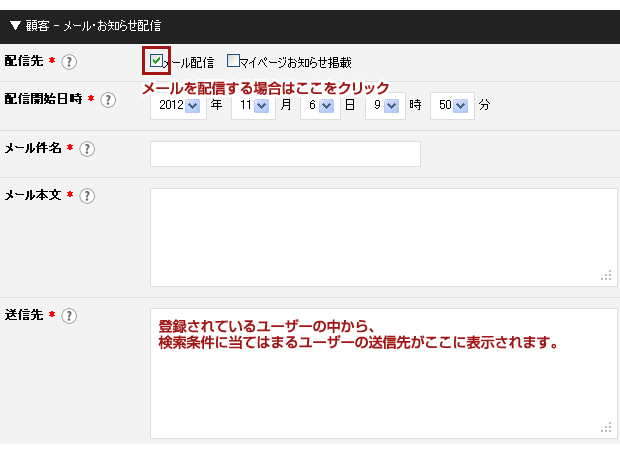Open help icon beside 配信開始日時 label
The width and height of the screenshot is (620, 464).
[x=108, y=100]
